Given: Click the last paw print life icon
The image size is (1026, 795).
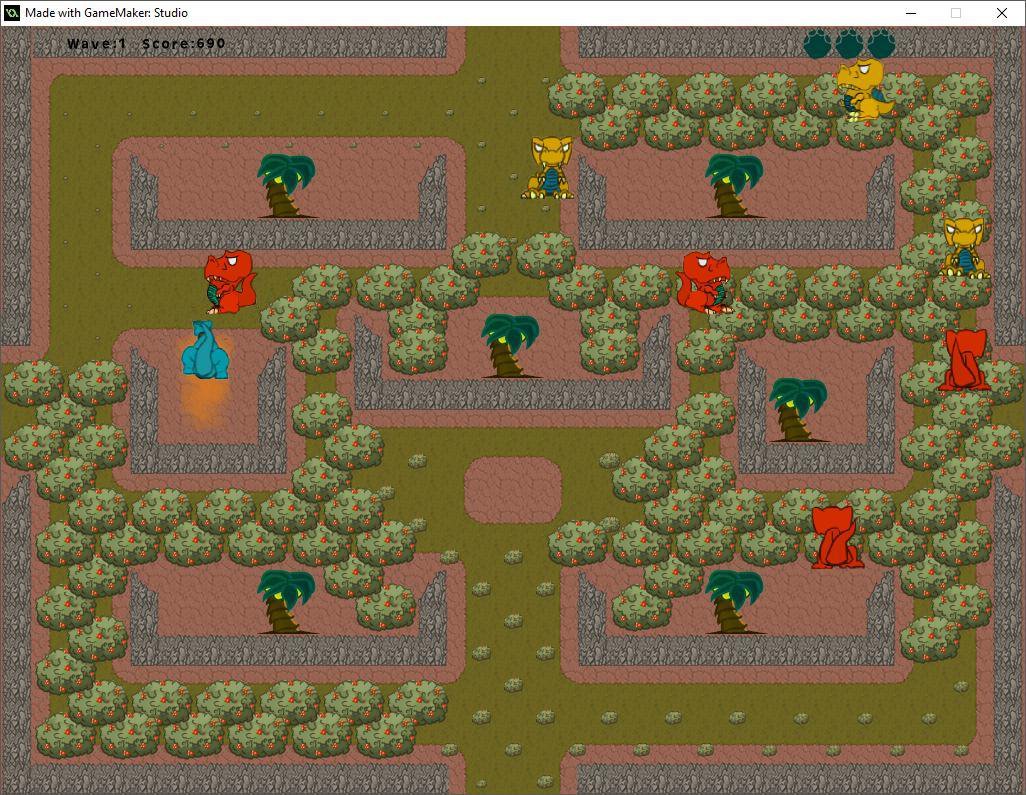Looking at the screenshot, I should pyautogui.click(x=881, y=44).
